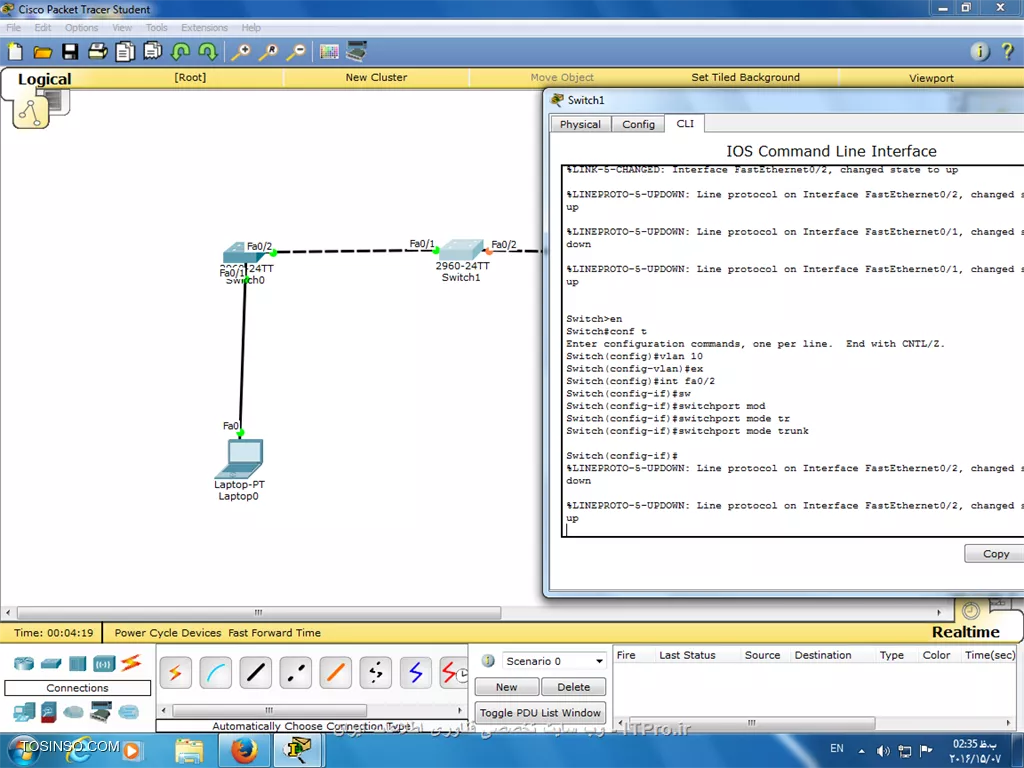Open the File menu
Viewport: 1024px width, 768px height.
click(x=13, y=27)
